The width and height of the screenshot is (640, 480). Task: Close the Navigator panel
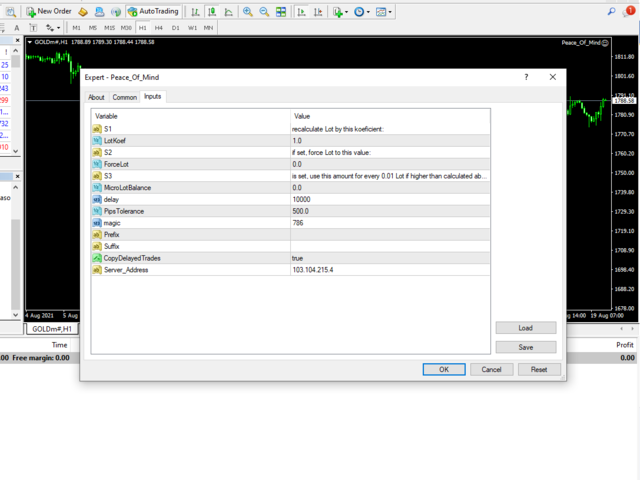17,176
